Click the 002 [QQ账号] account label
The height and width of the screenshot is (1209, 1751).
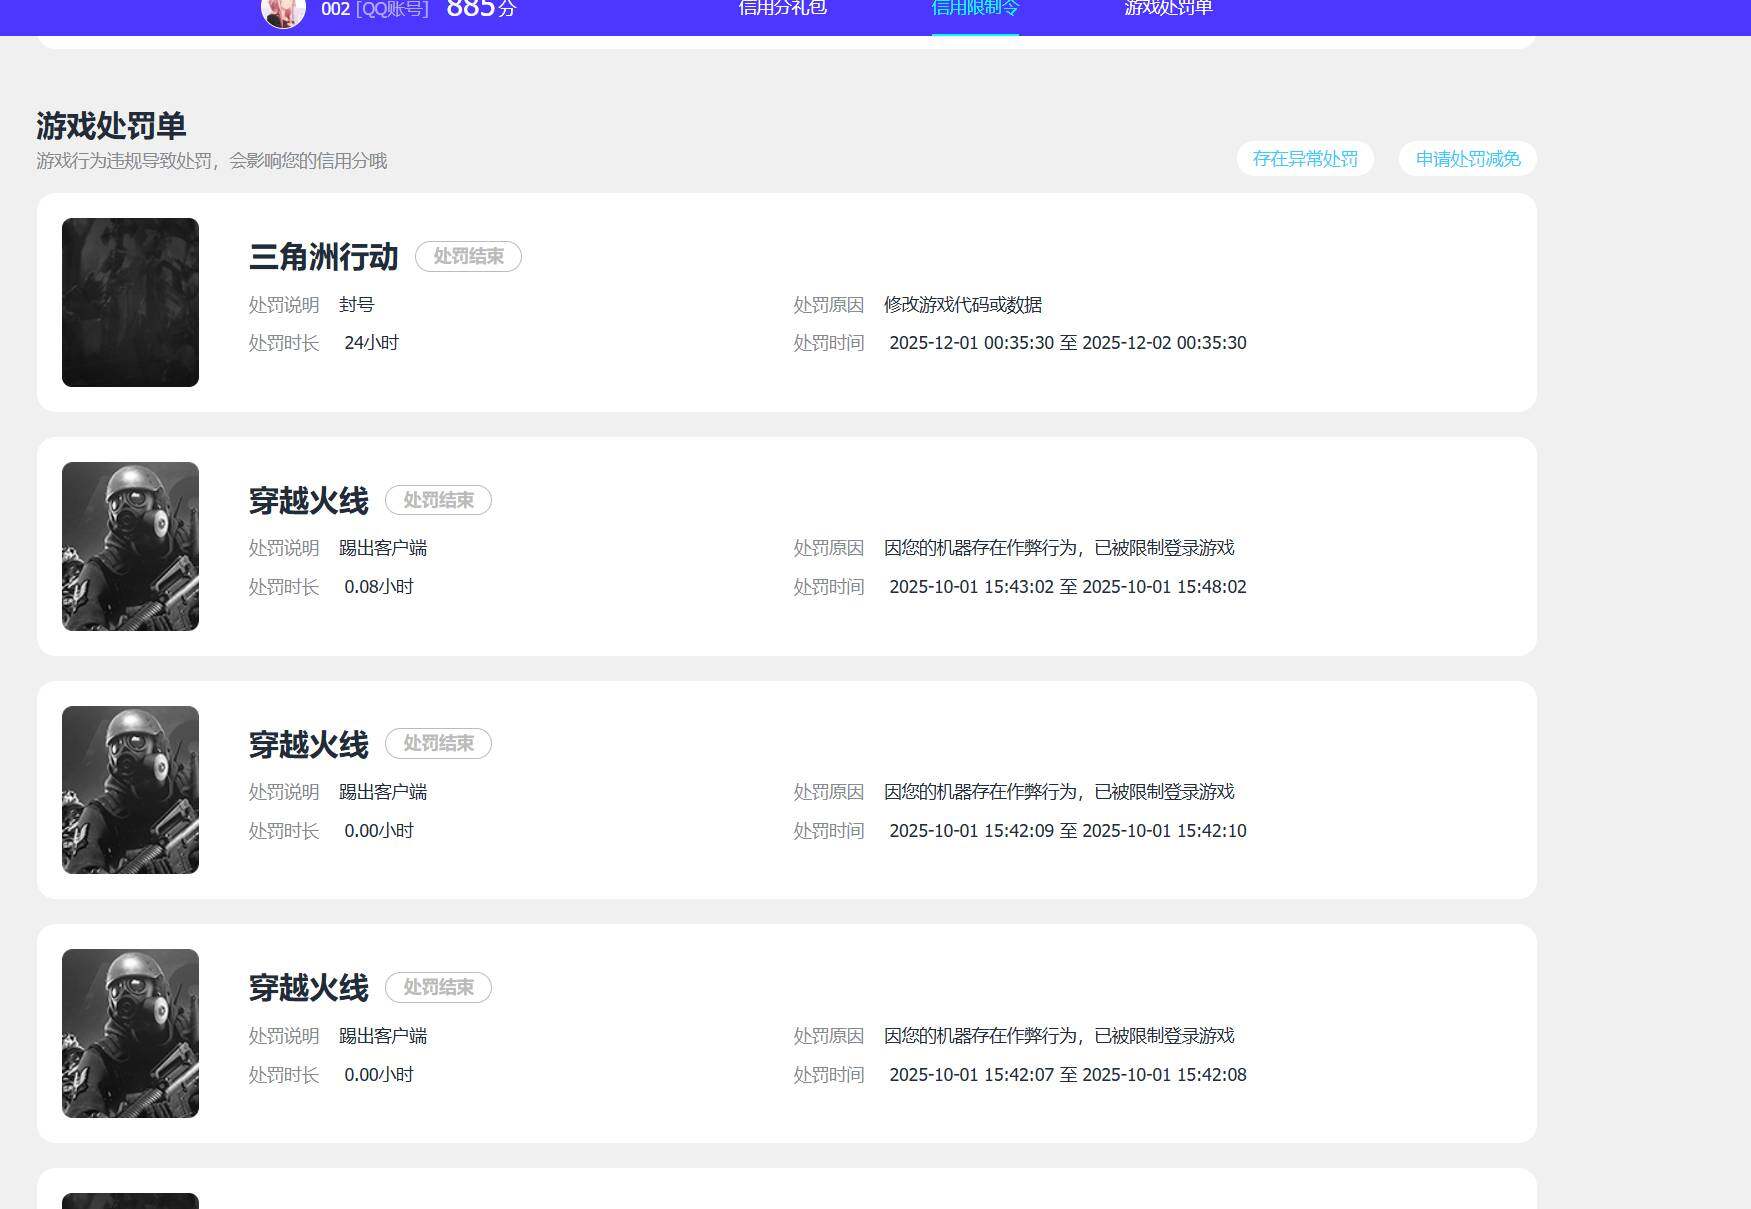coord(375,9)
